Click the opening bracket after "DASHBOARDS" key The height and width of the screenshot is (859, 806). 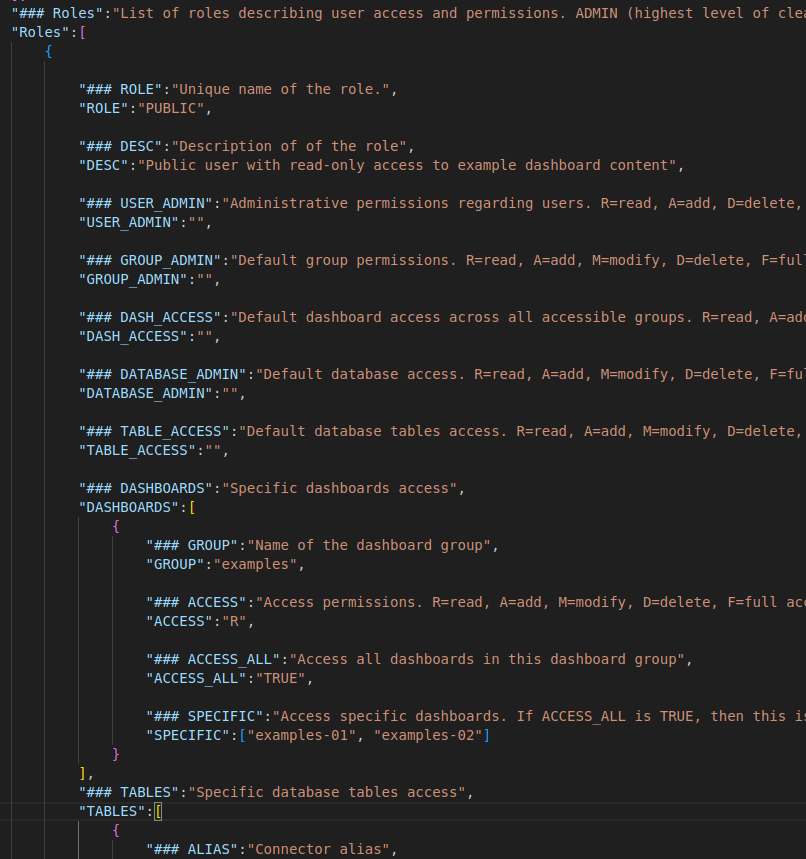(191, 508)
